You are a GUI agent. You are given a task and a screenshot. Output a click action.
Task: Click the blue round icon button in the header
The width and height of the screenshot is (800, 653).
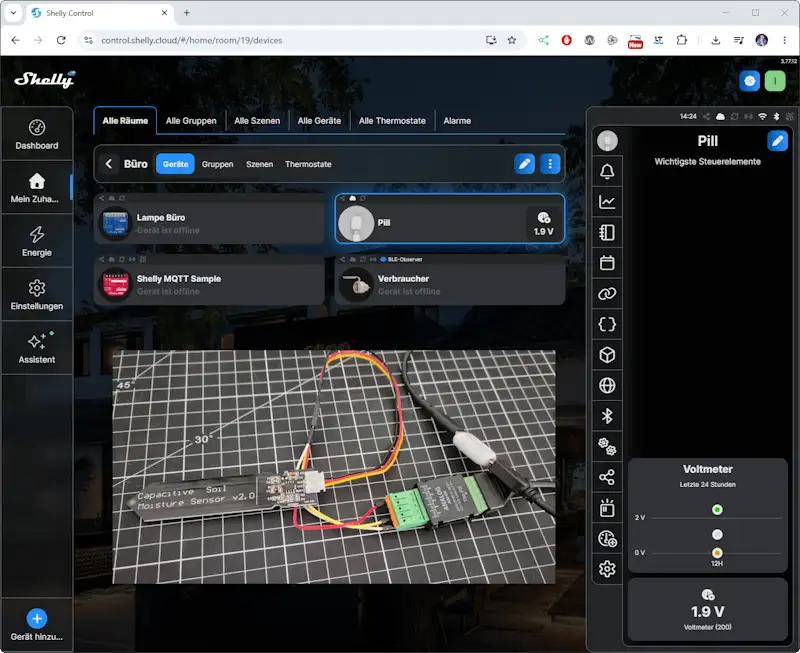[x=749, y=81]
